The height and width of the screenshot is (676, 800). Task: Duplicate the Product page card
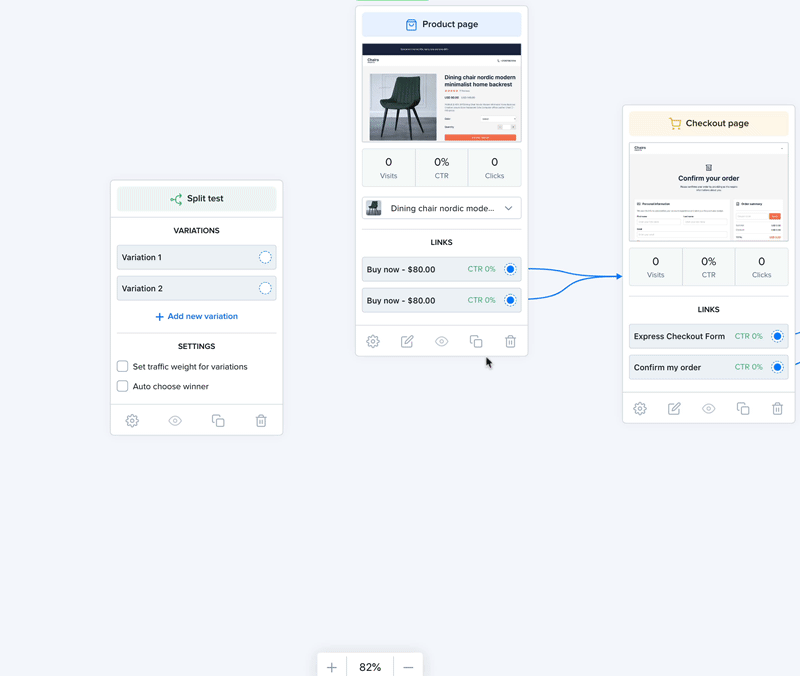[476, 341]
